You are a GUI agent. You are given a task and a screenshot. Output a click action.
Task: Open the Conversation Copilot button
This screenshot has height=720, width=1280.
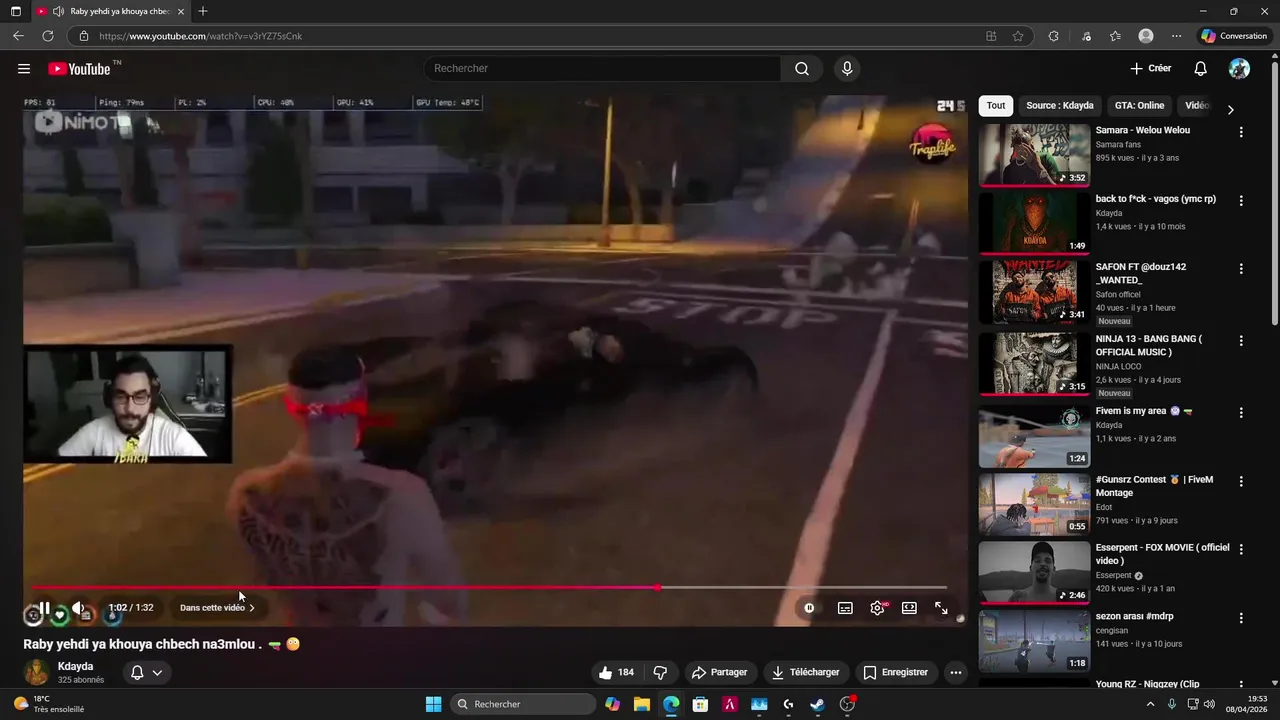1234,36
